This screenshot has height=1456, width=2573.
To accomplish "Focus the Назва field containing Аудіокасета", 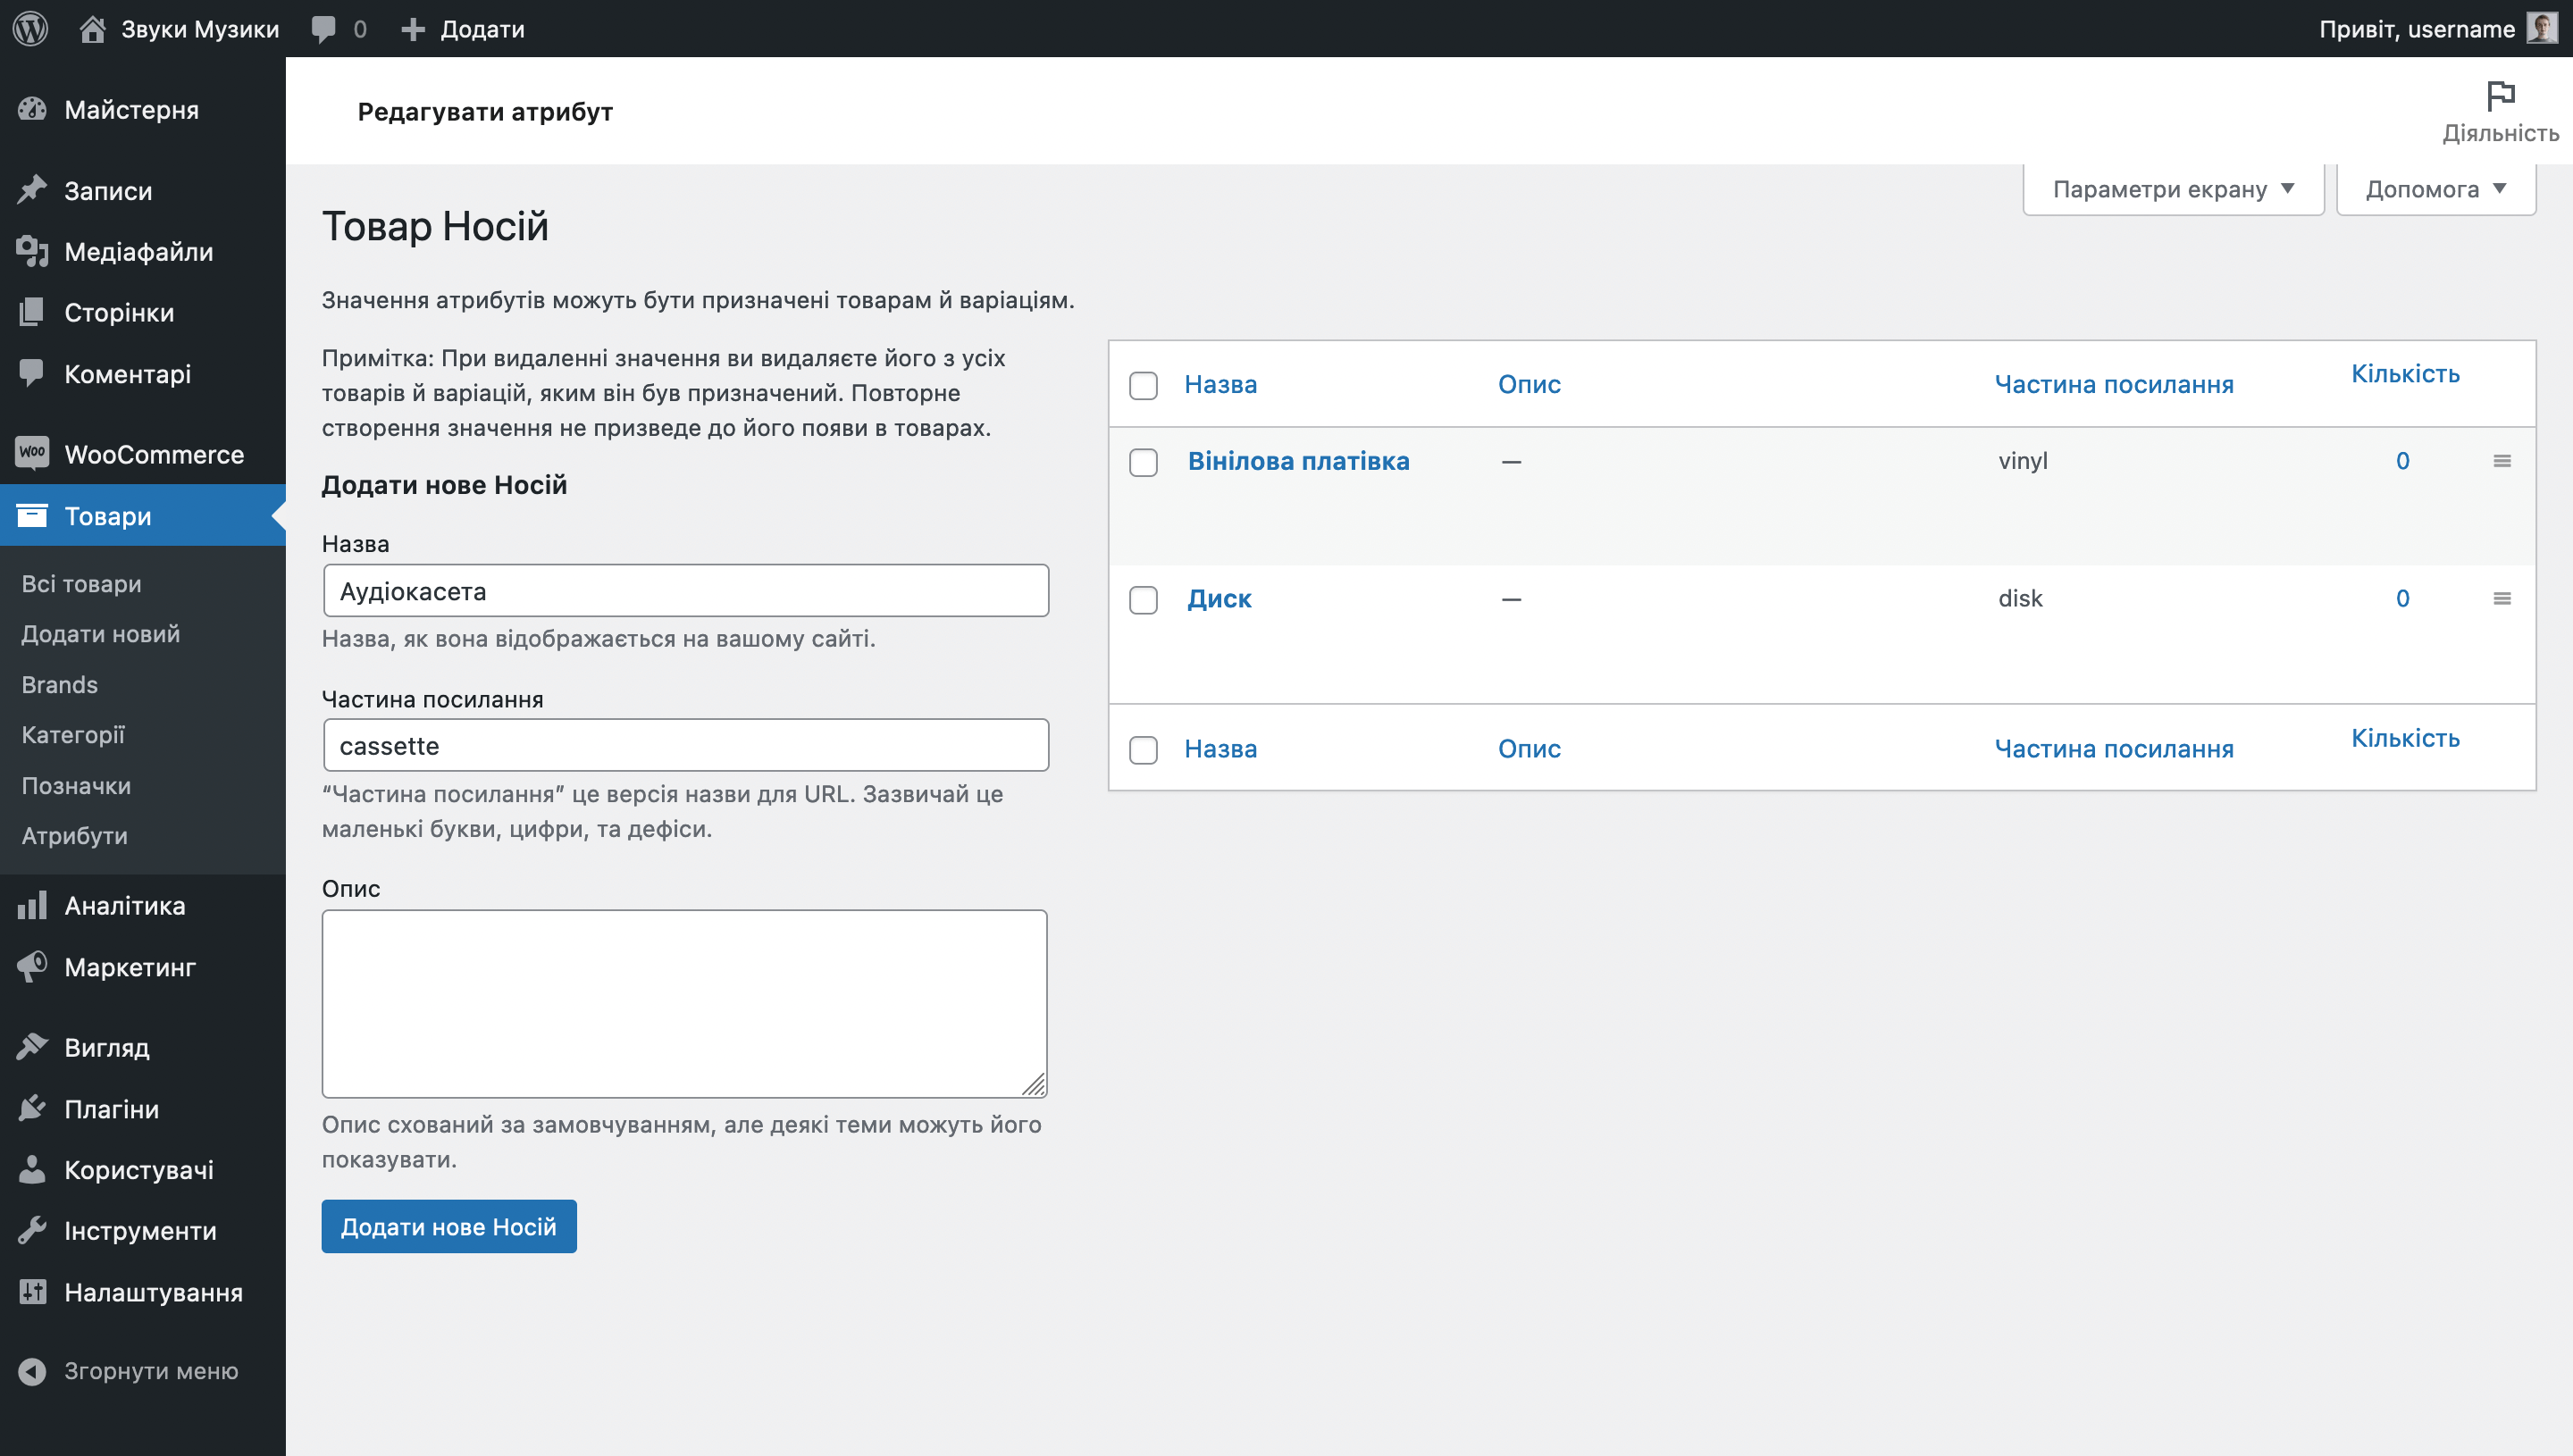I will (686, 590).
